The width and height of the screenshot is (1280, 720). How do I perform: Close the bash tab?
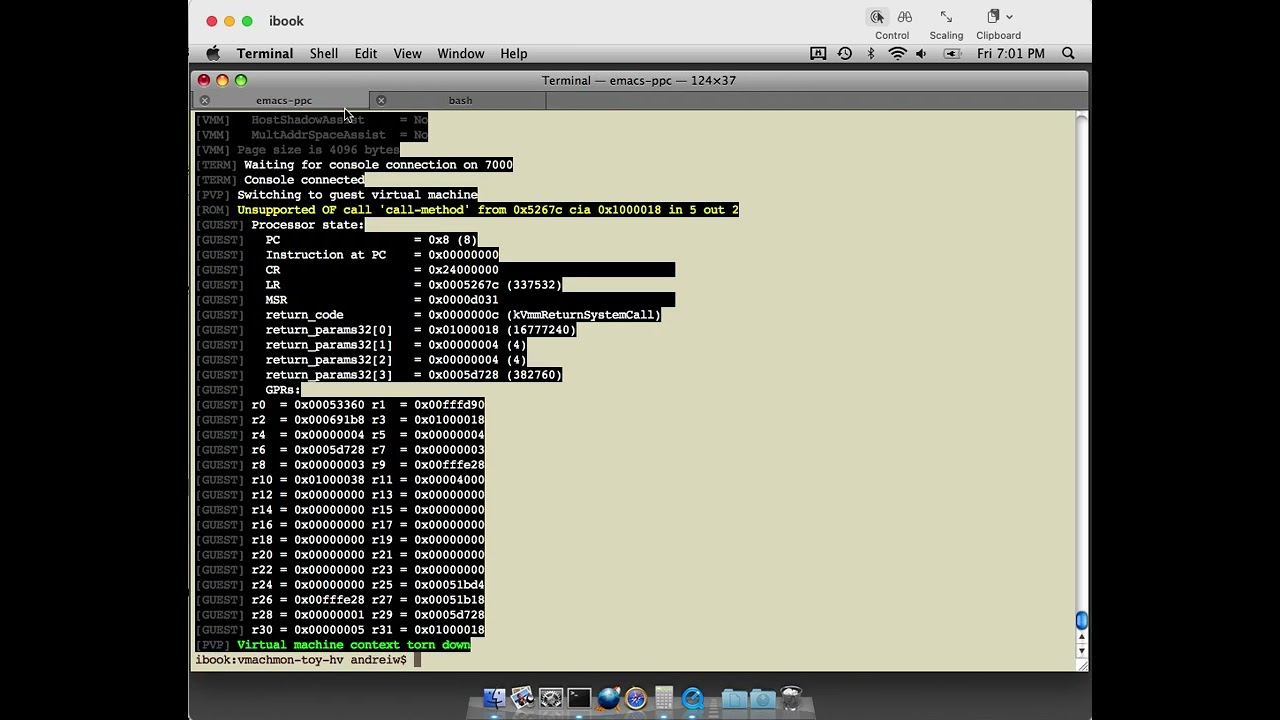click(381, 100)
